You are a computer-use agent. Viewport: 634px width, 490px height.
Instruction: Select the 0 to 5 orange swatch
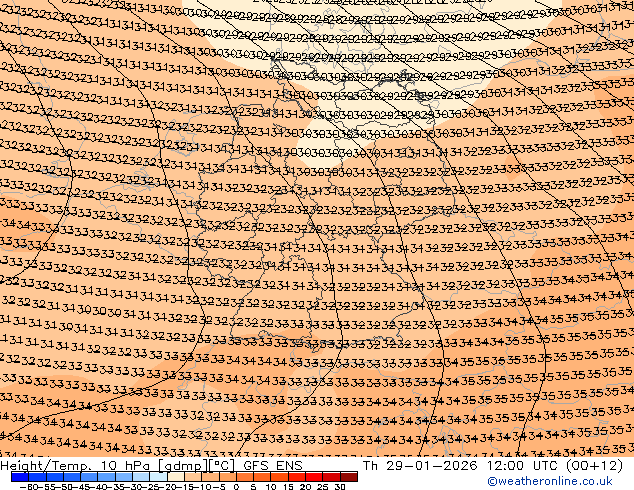tap(245, 477)
